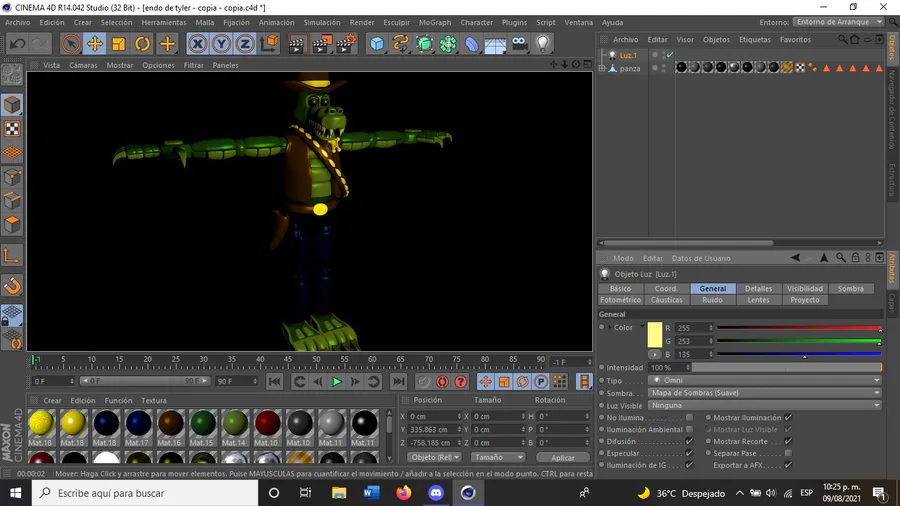Render the active view clapperboard
The height and width of the screenshot is (506, 900).
[297, 44]
